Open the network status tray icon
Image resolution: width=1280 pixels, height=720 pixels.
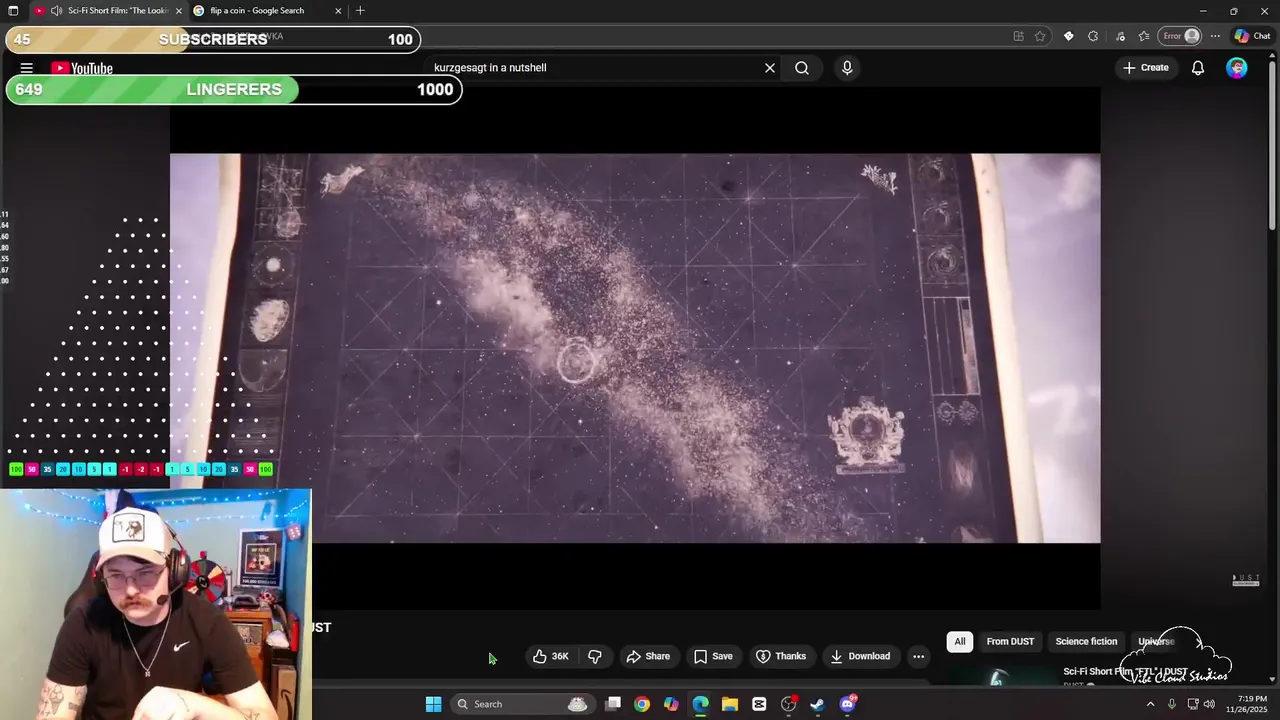(x=1193, y=704)
